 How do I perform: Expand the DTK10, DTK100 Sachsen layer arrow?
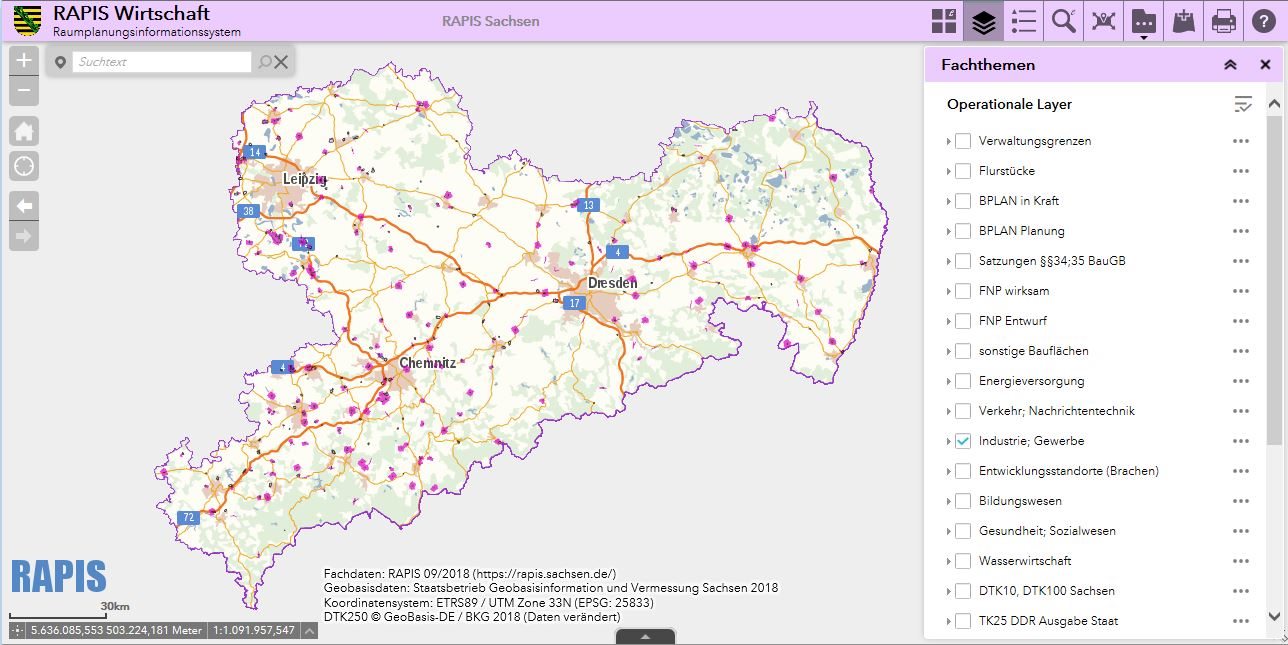948,591
